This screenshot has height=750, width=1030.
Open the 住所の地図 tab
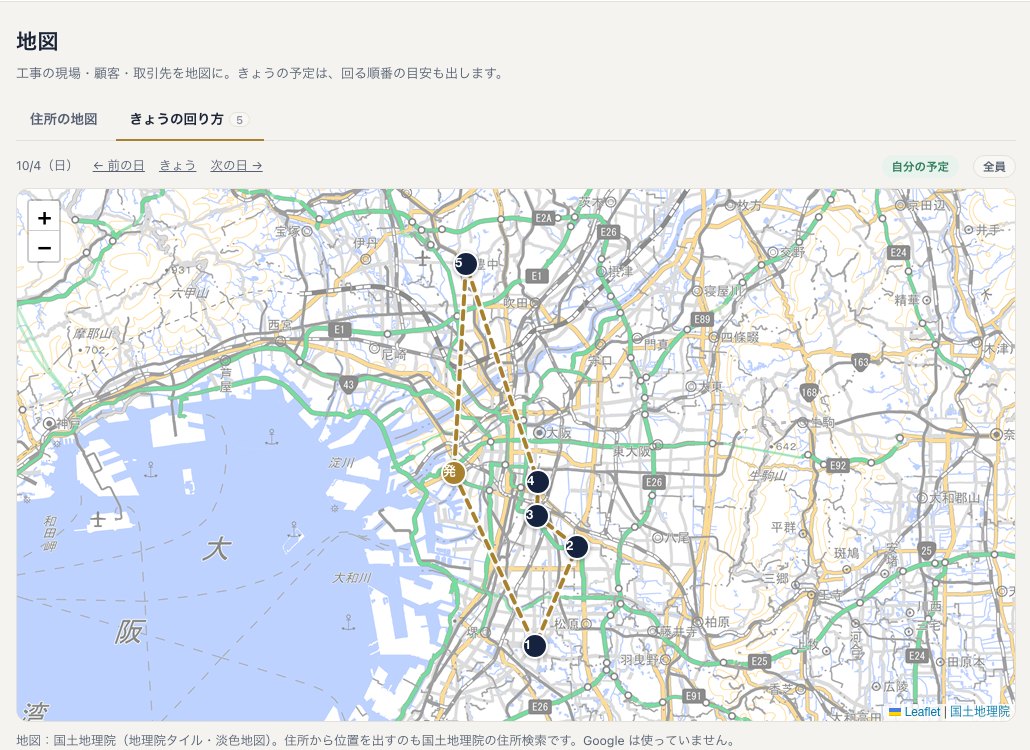64,119
